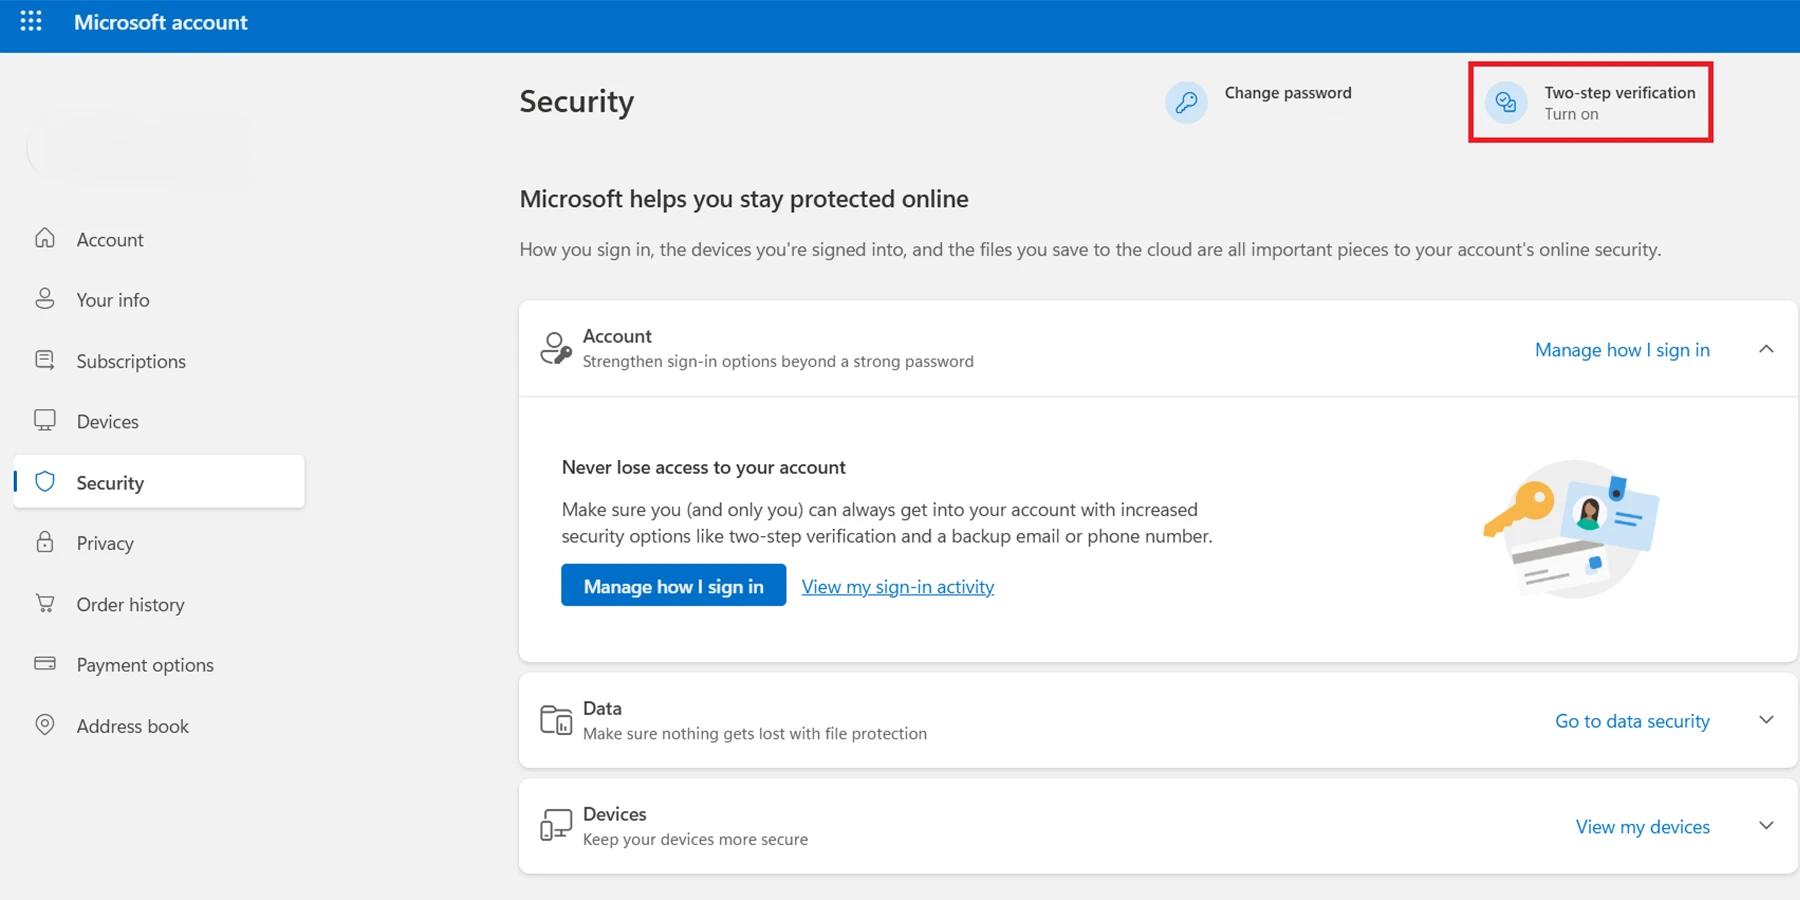Click the Address book location icon
Screen dimensions: 1800x900
[45, 725]
